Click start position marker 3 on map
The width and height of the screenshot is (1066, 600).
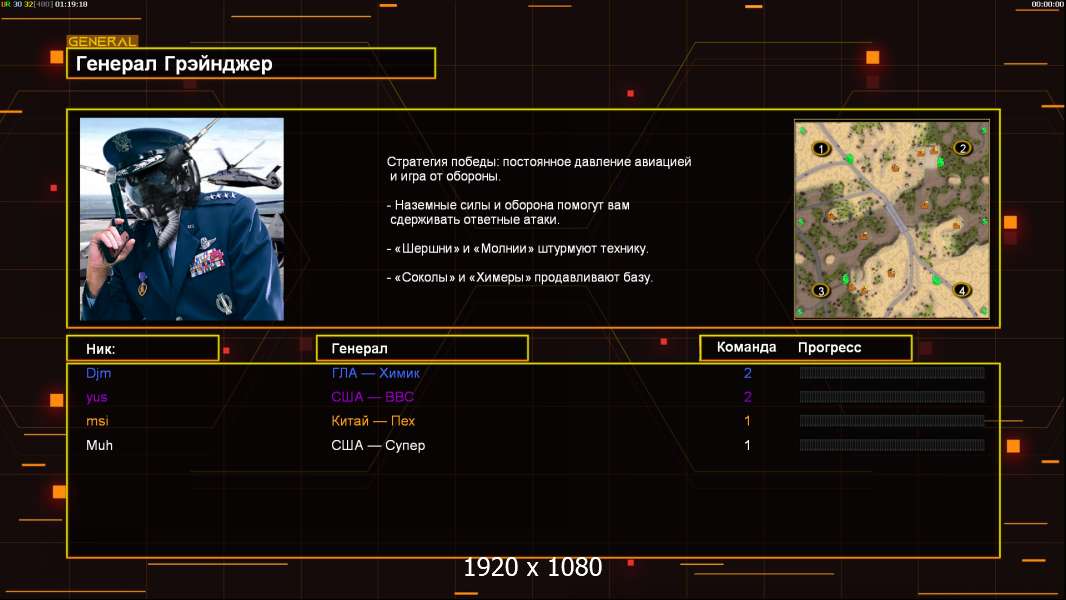point(821,291)
